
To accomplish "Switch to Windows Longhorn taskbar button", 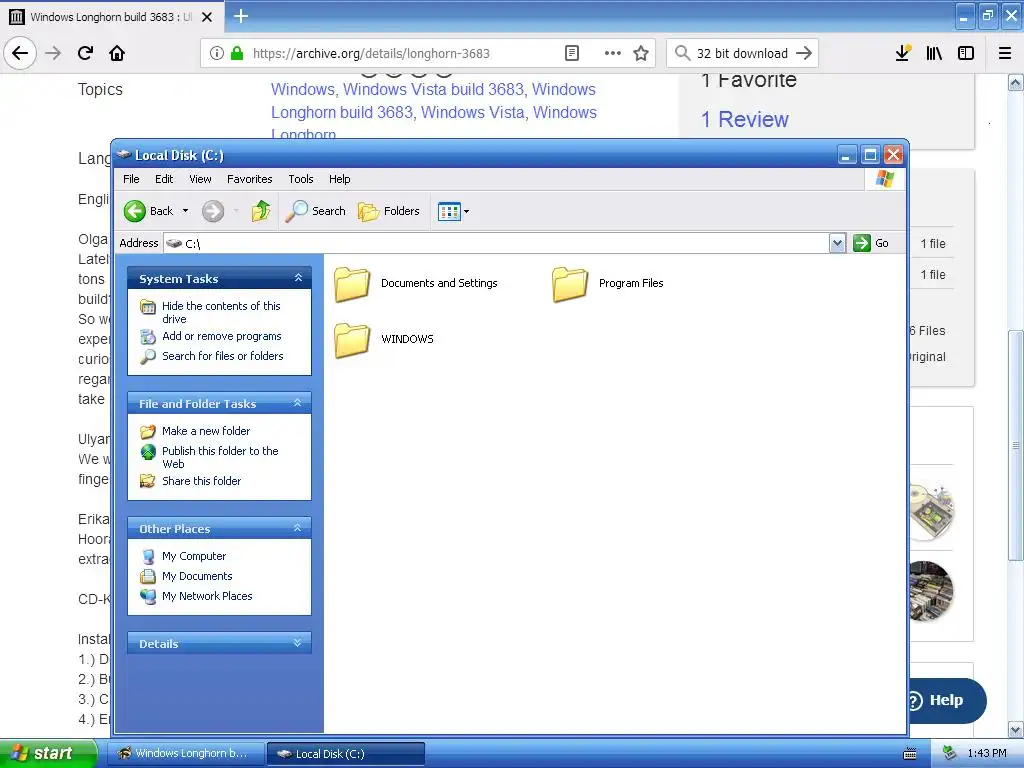I will pyautogui.click(x=185, y=754).
